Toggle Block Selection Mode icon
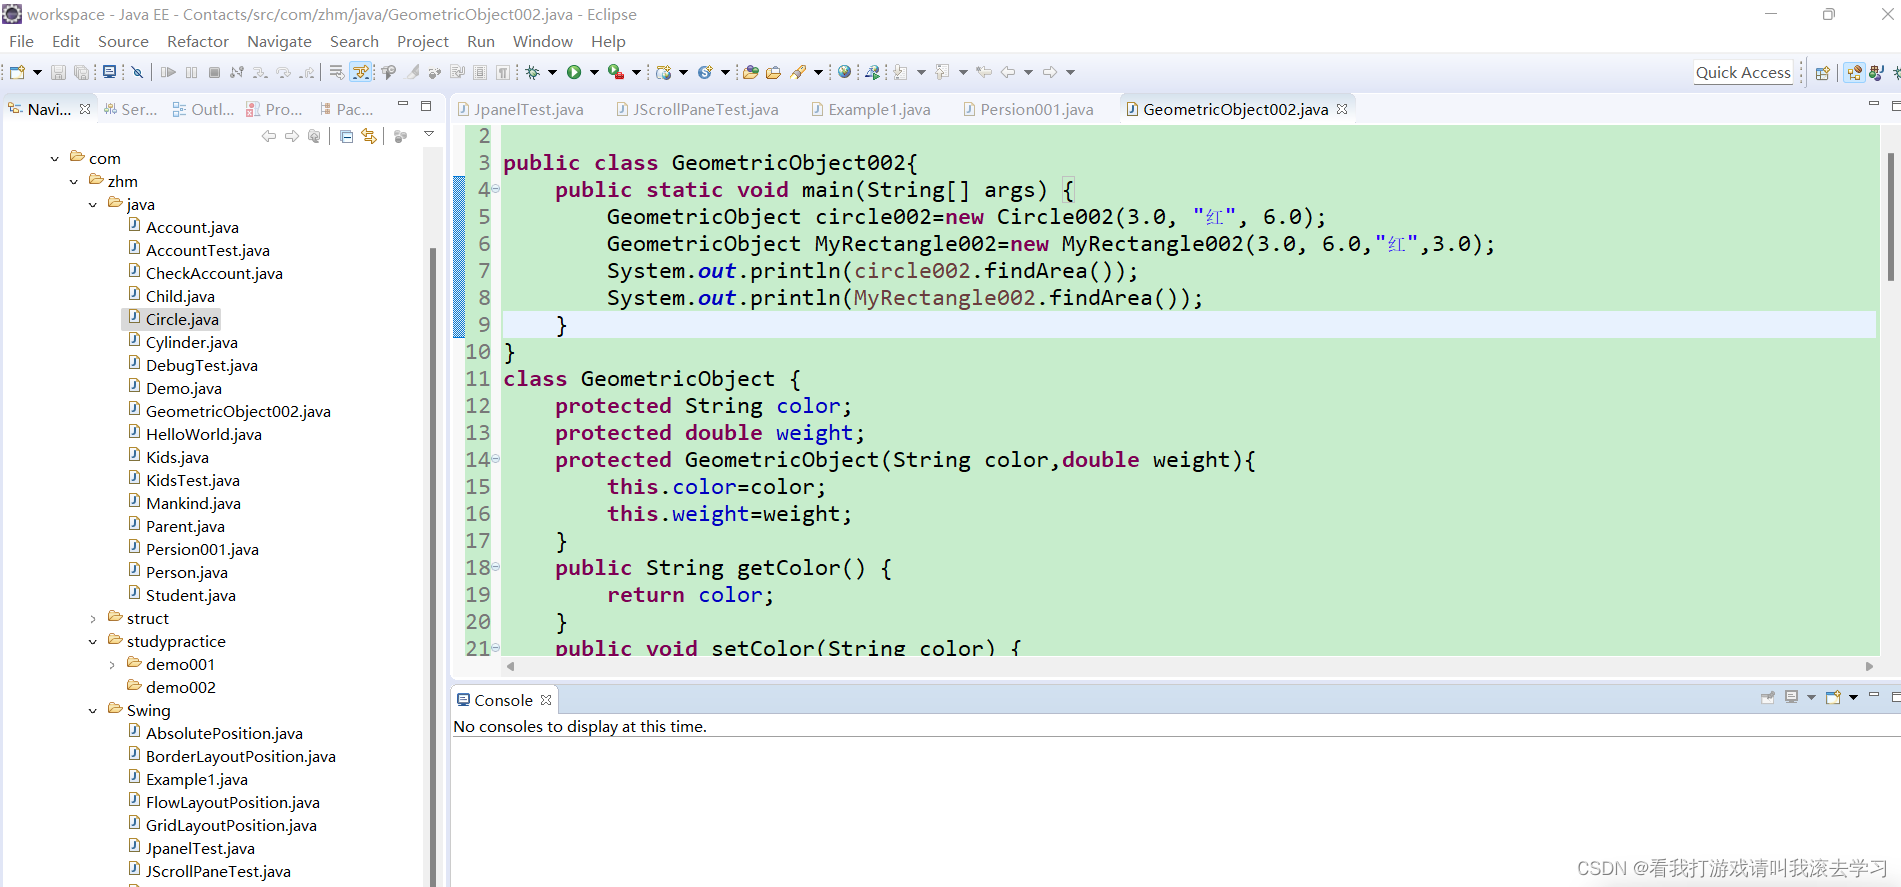This screenshot has height=887, width=1901. pyautogui.click(x=480, y=72)
